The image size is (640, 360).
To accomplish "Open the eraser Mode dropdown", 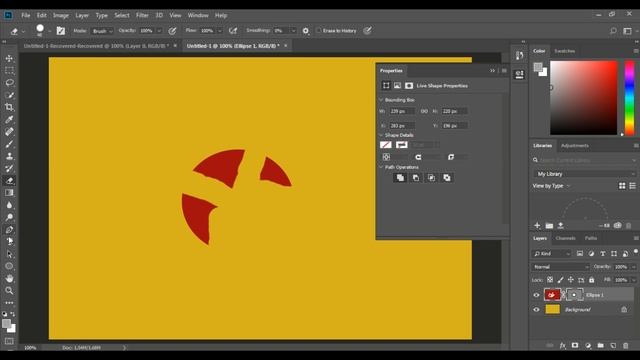I will 102,31.
